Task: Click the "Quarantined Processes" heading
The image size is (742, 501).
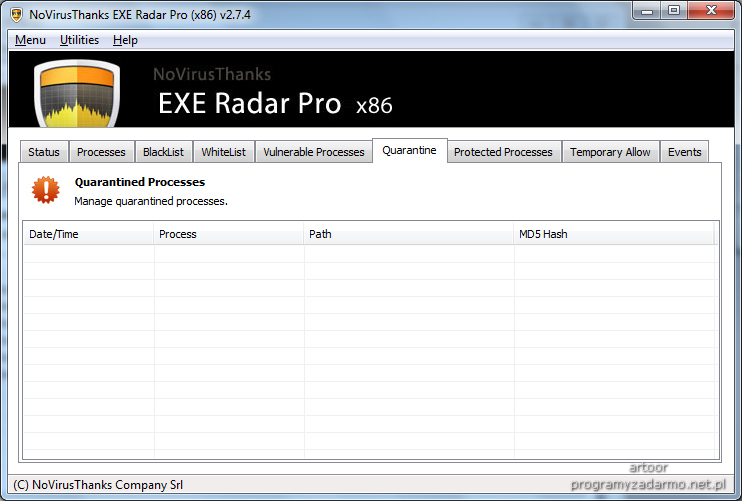Action: click(x=140, y=182)
